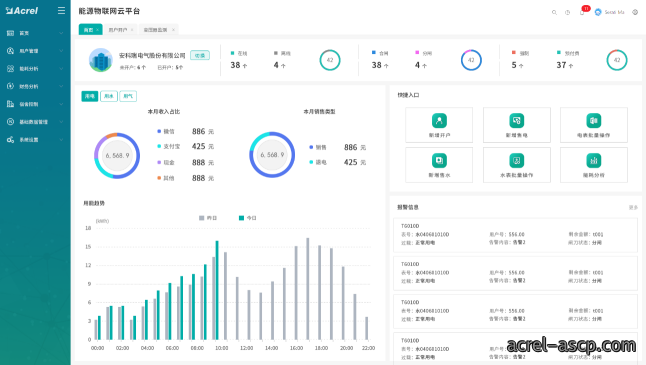The width and height of the screenshot is (646, 365).
Task: Select the 用电 electricity toggle button
Action: coord(89,96)
